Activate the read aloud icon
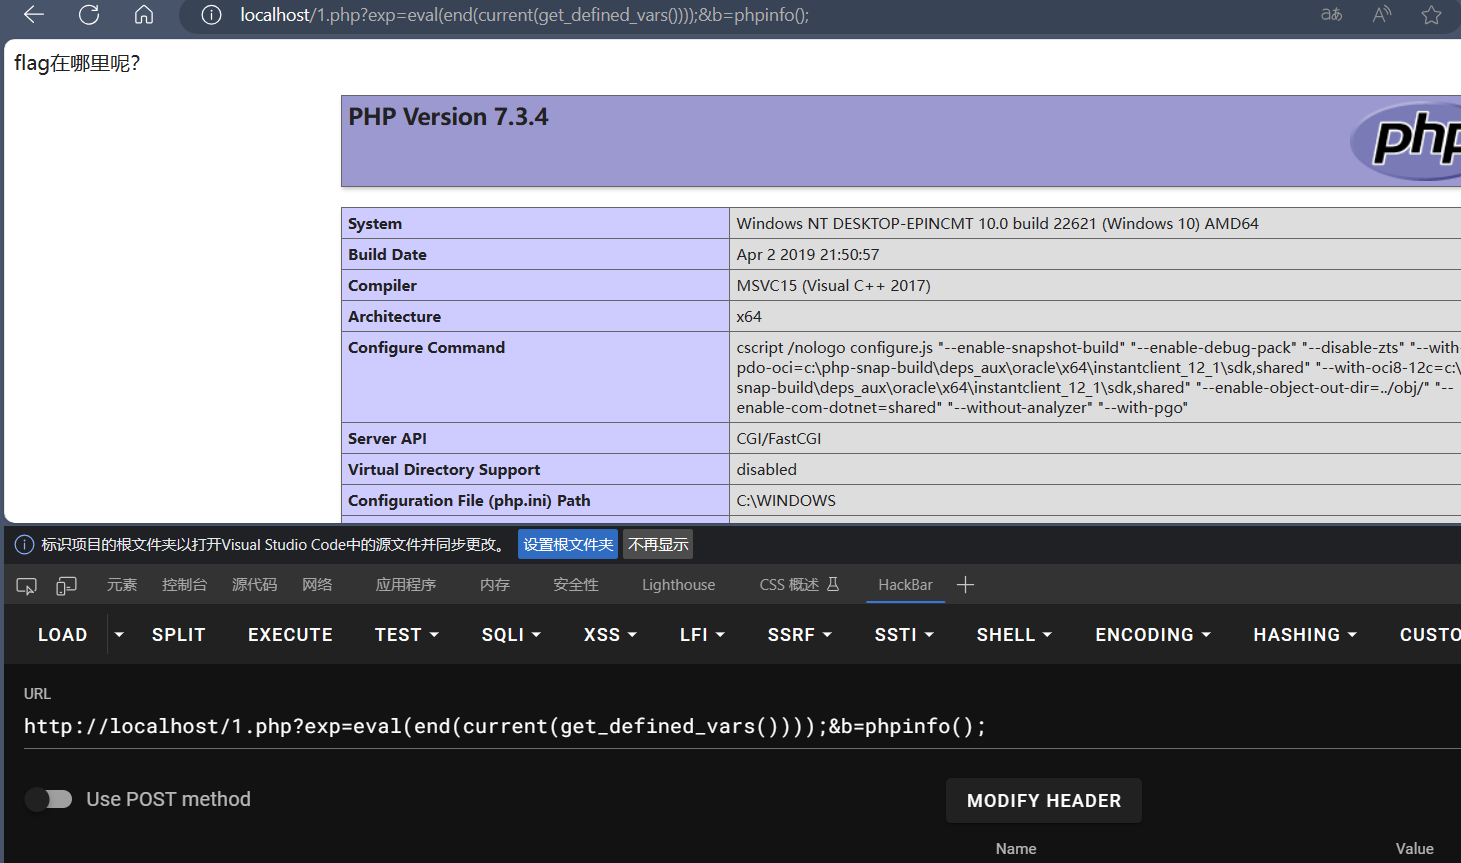This screenshot has width=1461, height=863. coord(1382,14)
